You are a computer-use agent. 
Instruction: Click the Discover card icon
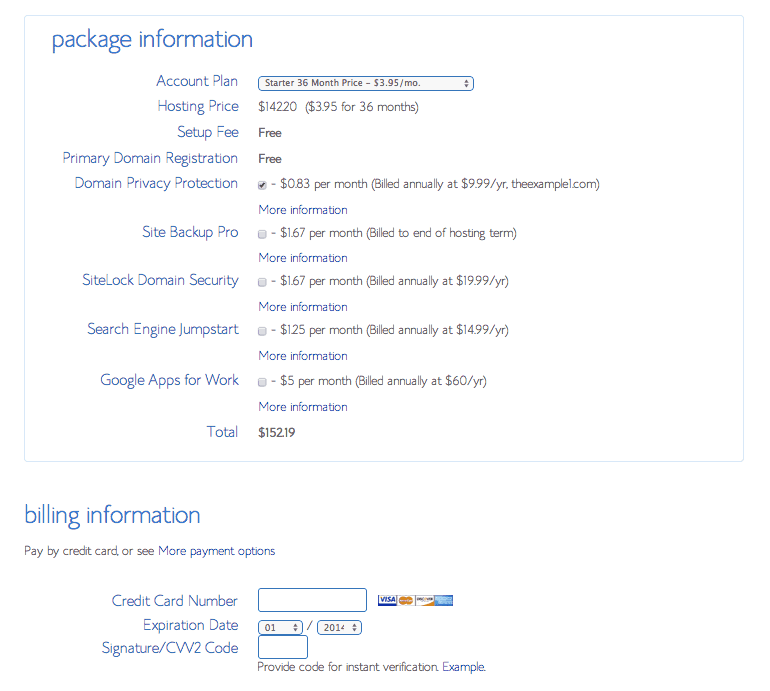click(425, 600)
